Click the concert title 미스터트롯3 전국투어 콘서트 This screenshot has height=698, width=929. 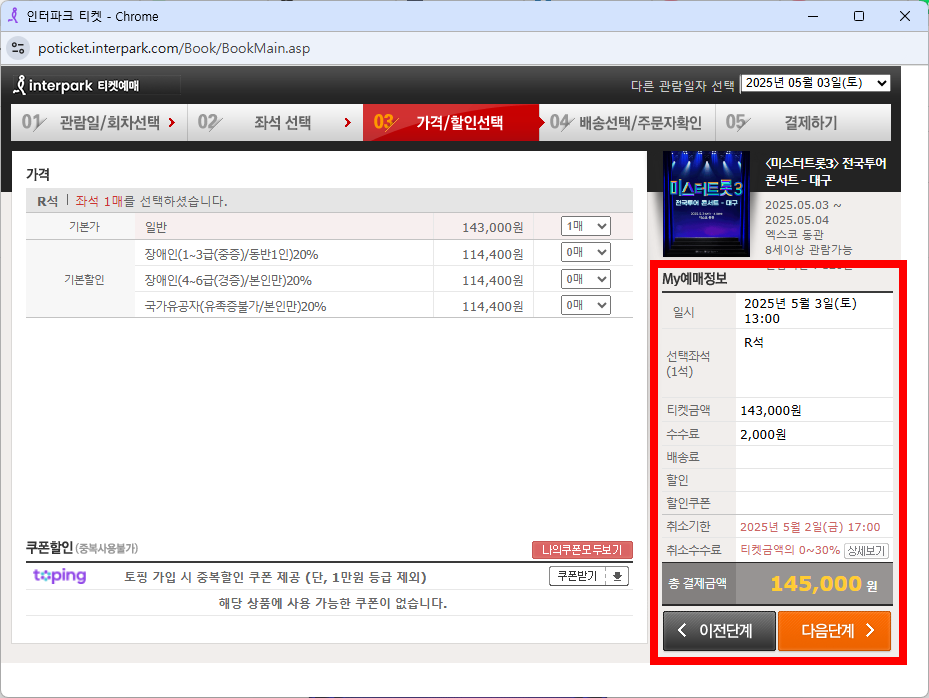(x=825, y=171)
